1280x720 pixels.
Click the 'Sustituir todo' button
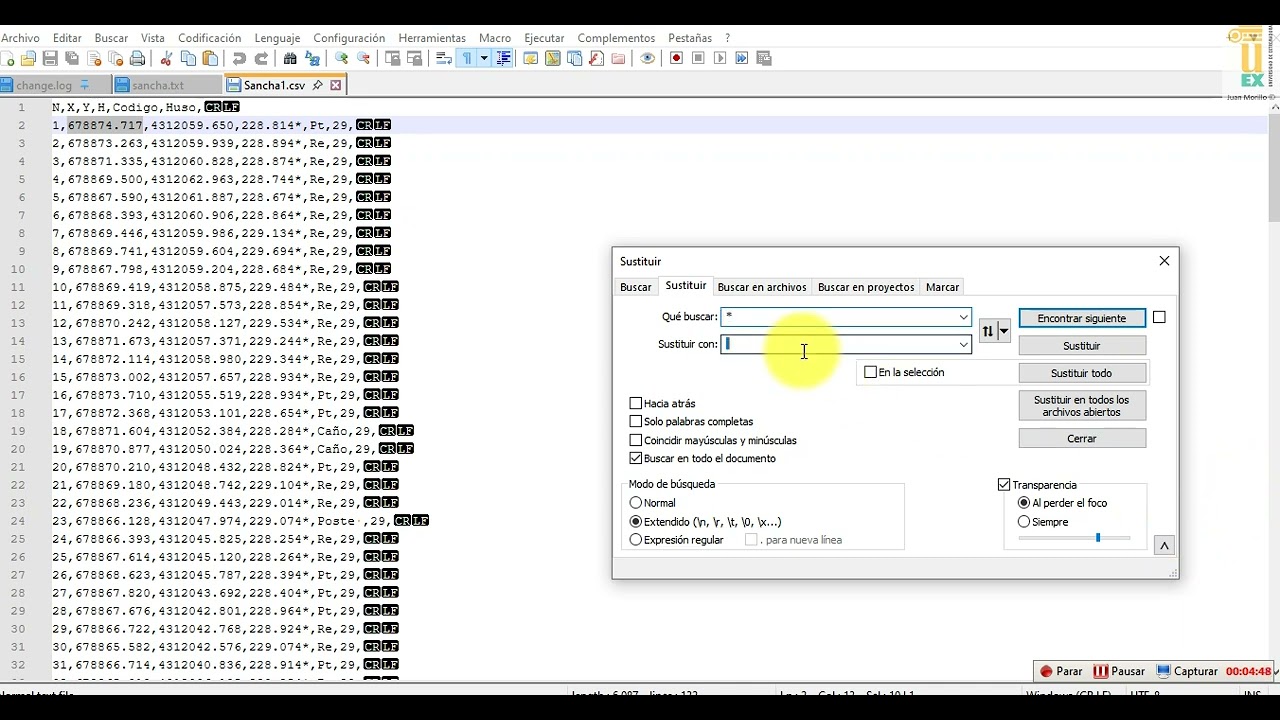(x=1082, y=373)
